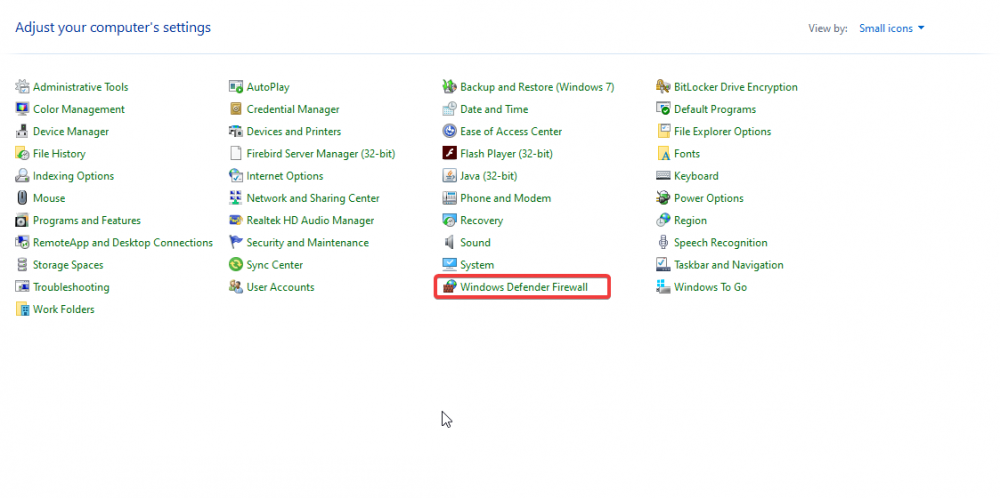
Task: Click the Power Options icon
Action: point(663,198)
